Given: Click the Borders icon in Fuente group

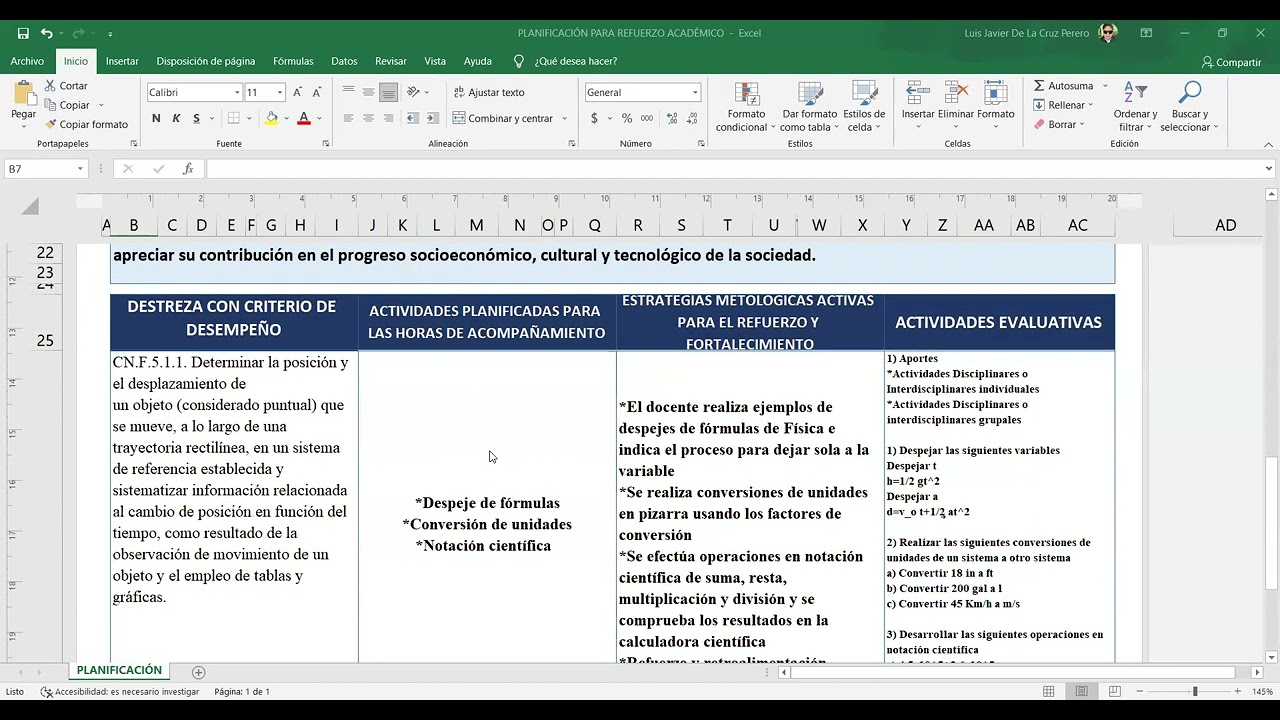Looking at the screenshot, I should [x=233, y=118].
